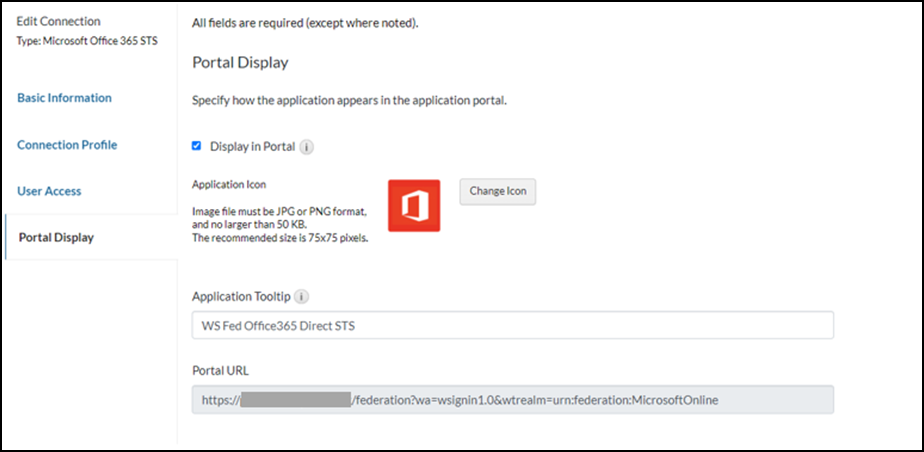Go to the User Access section
The image size is (924, 452).
point(49,191)
